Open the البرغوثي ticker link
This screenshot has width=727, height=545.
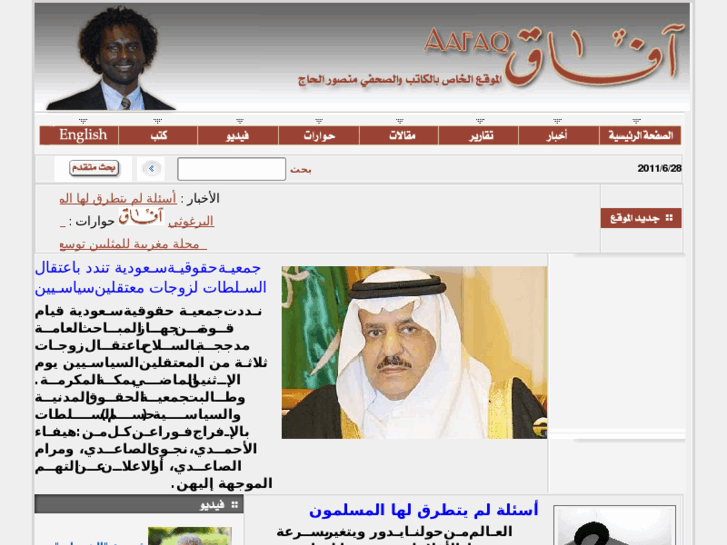point(191,222)
